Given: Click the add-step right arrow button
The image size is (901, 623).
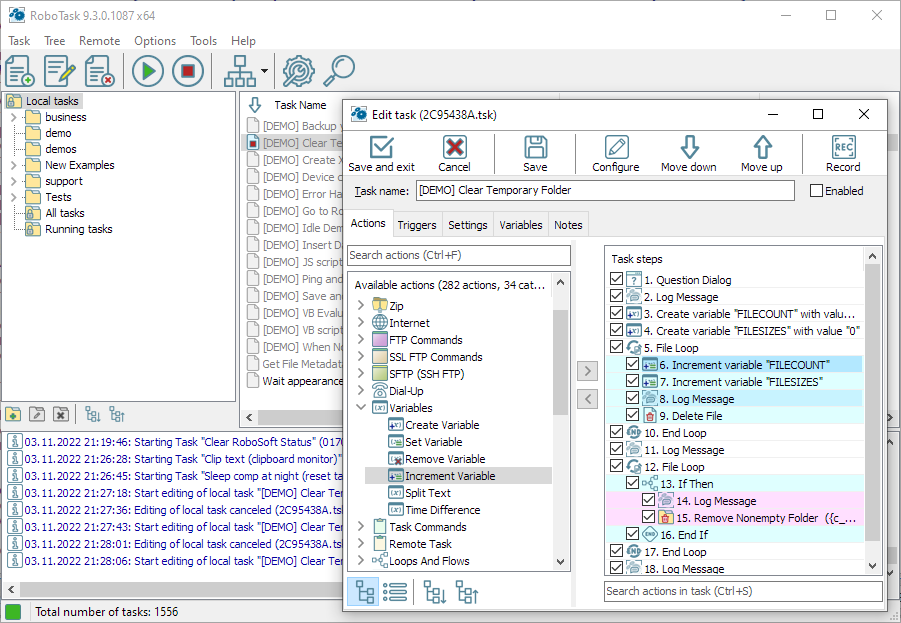Looking at the screenshot, I should [x=588, y=372].
